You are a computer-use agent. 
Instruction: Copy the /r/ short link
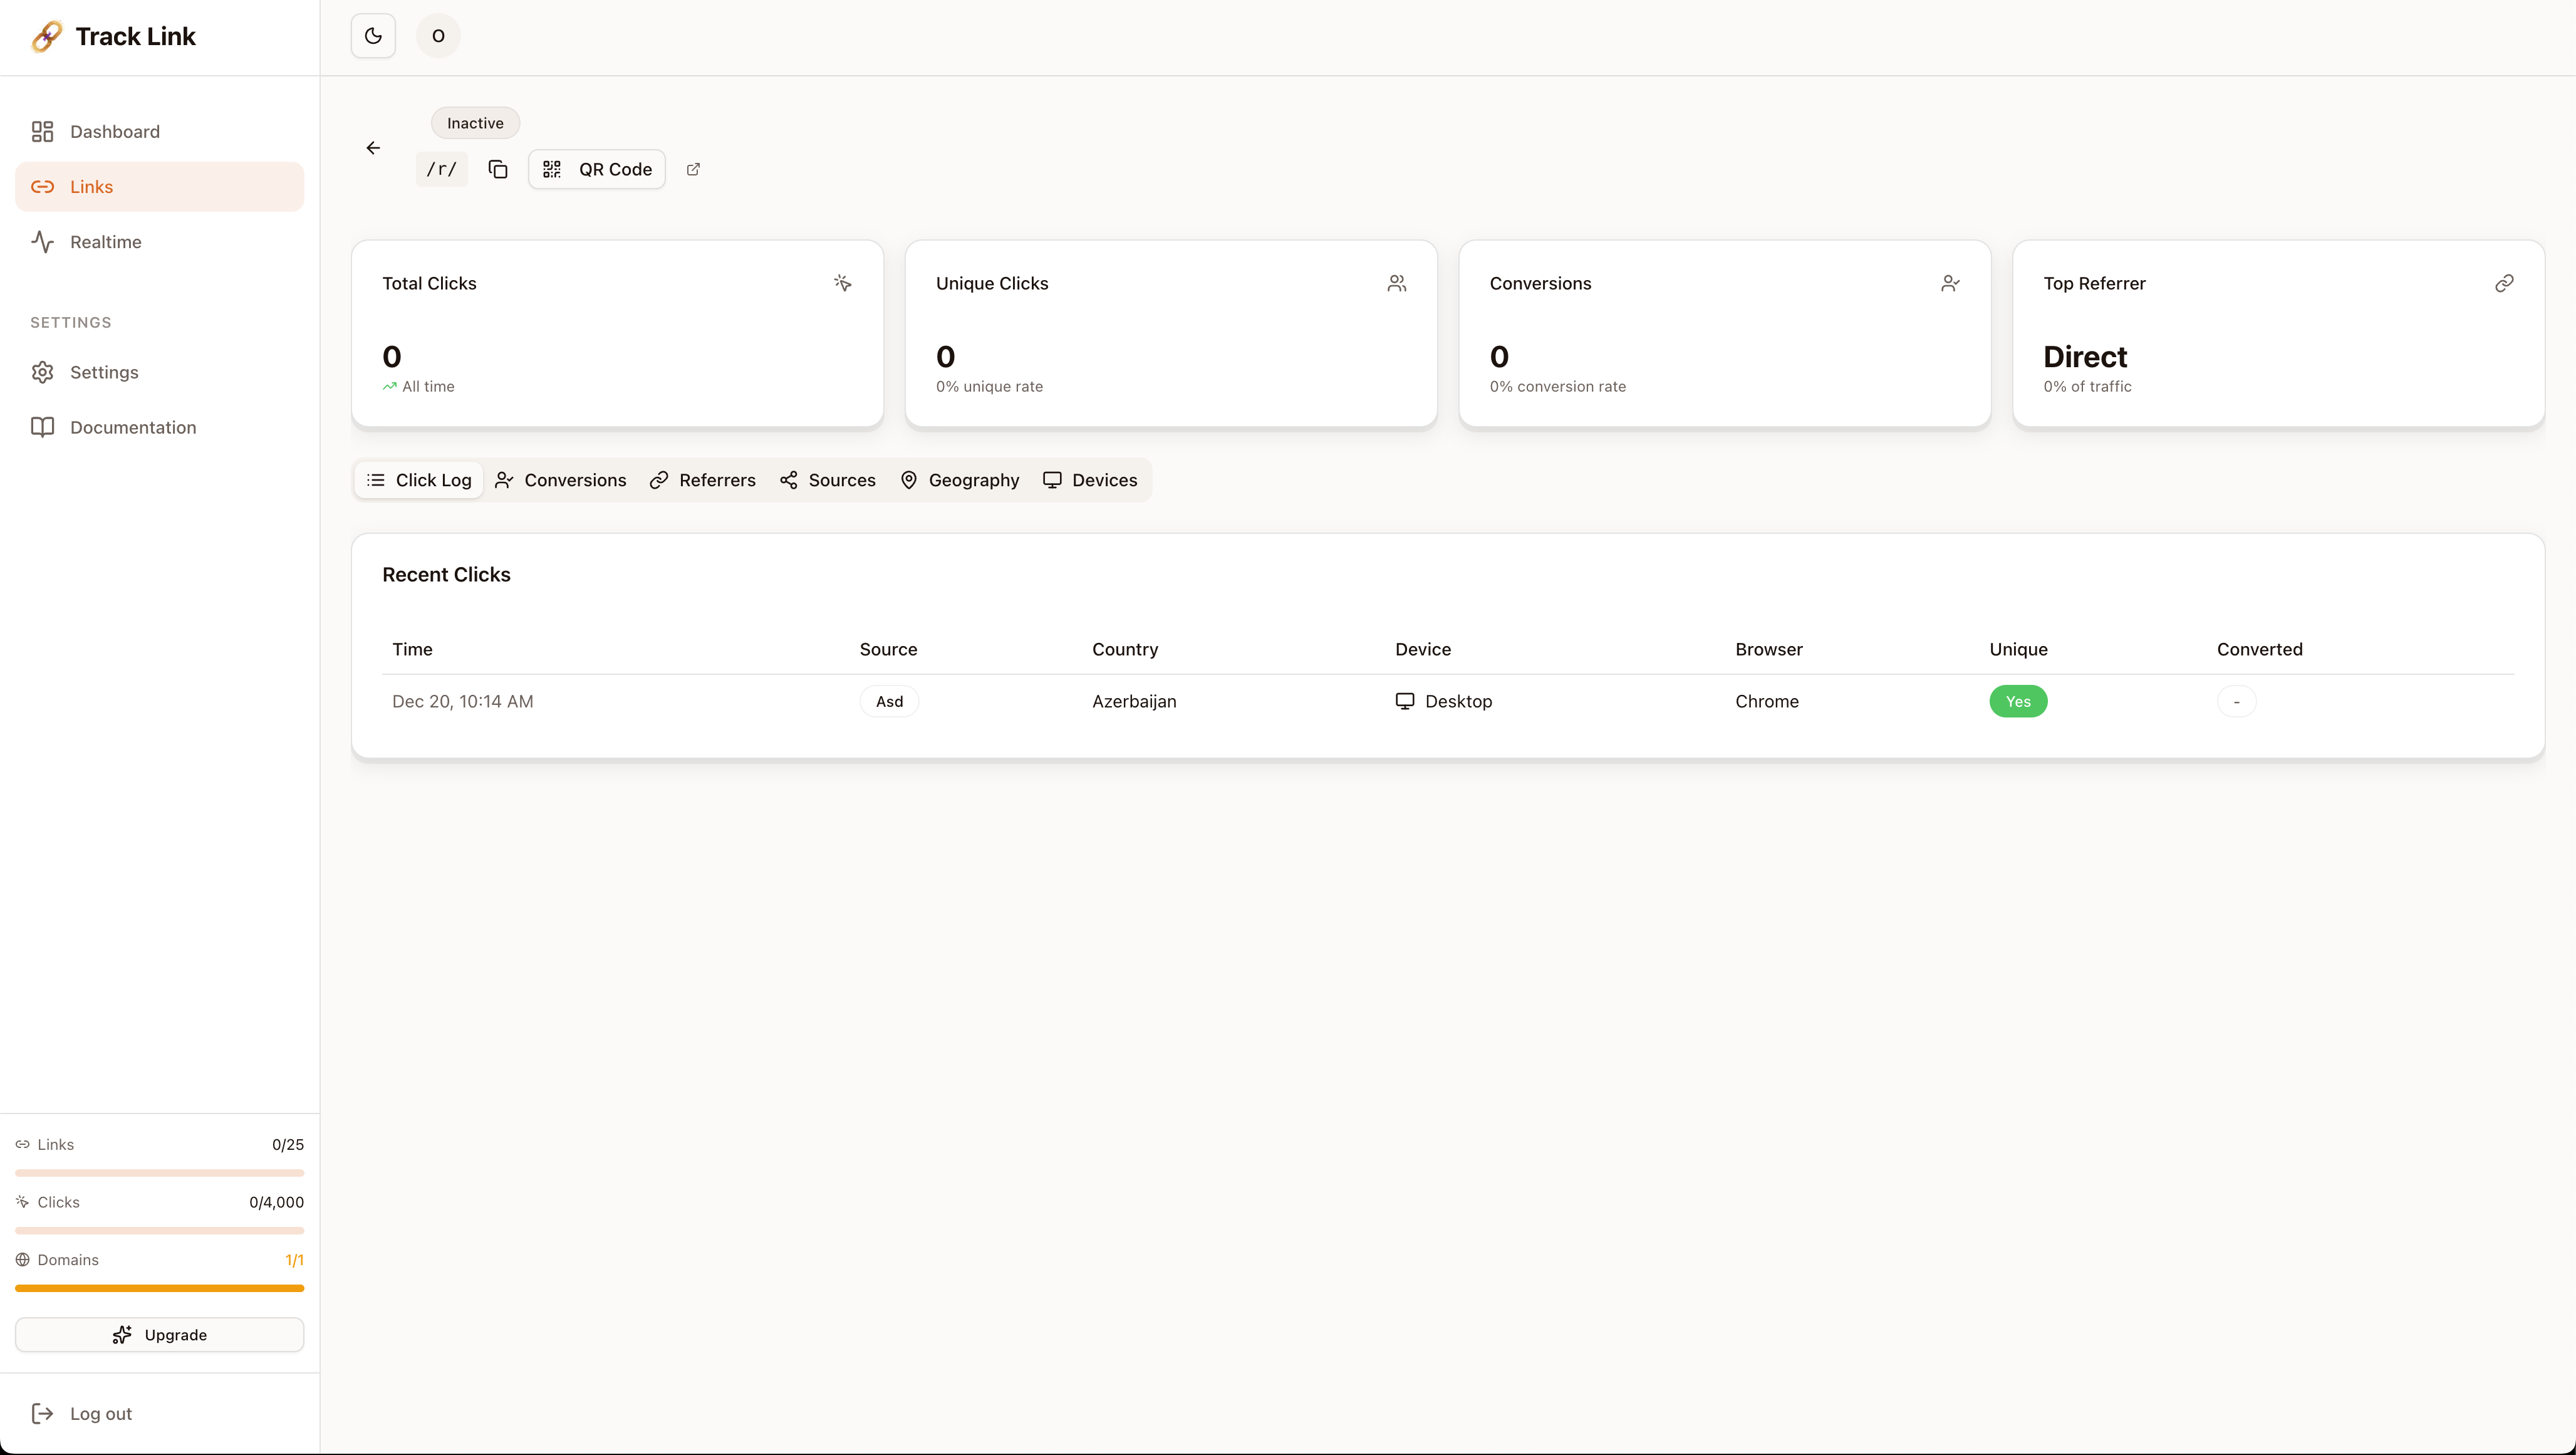(x=498, y=168)
